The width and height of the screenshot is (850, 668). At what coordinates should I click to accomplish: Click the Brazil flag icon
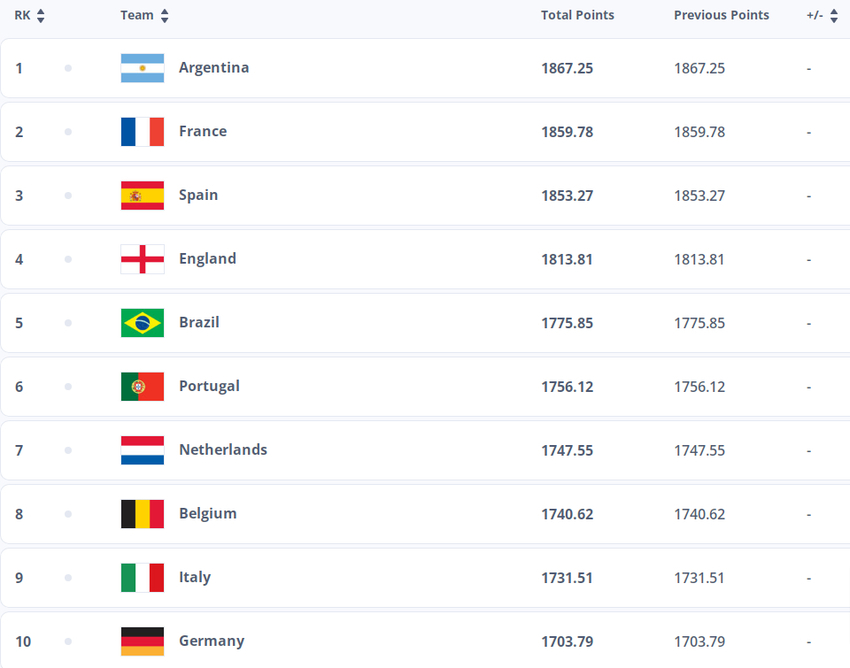click(142, 323)
